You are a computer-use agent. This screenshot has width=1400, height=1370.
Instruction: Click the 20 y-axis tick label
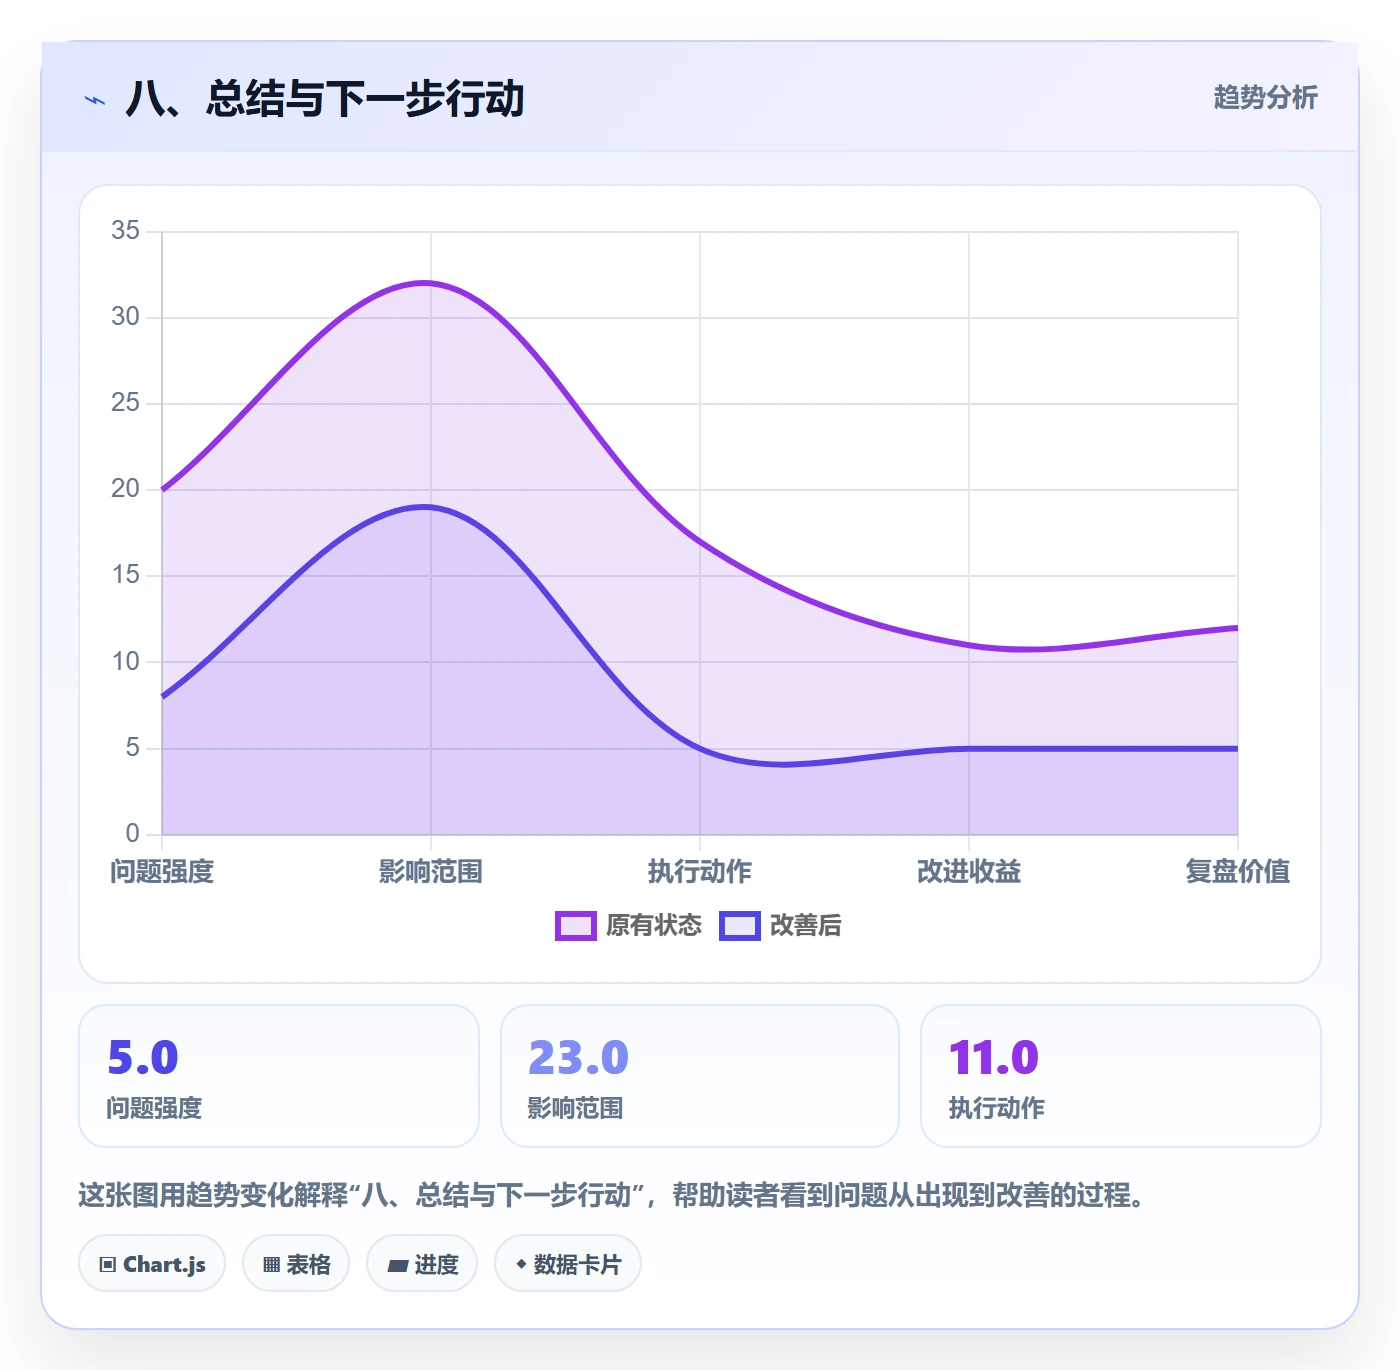pos(125,488)
